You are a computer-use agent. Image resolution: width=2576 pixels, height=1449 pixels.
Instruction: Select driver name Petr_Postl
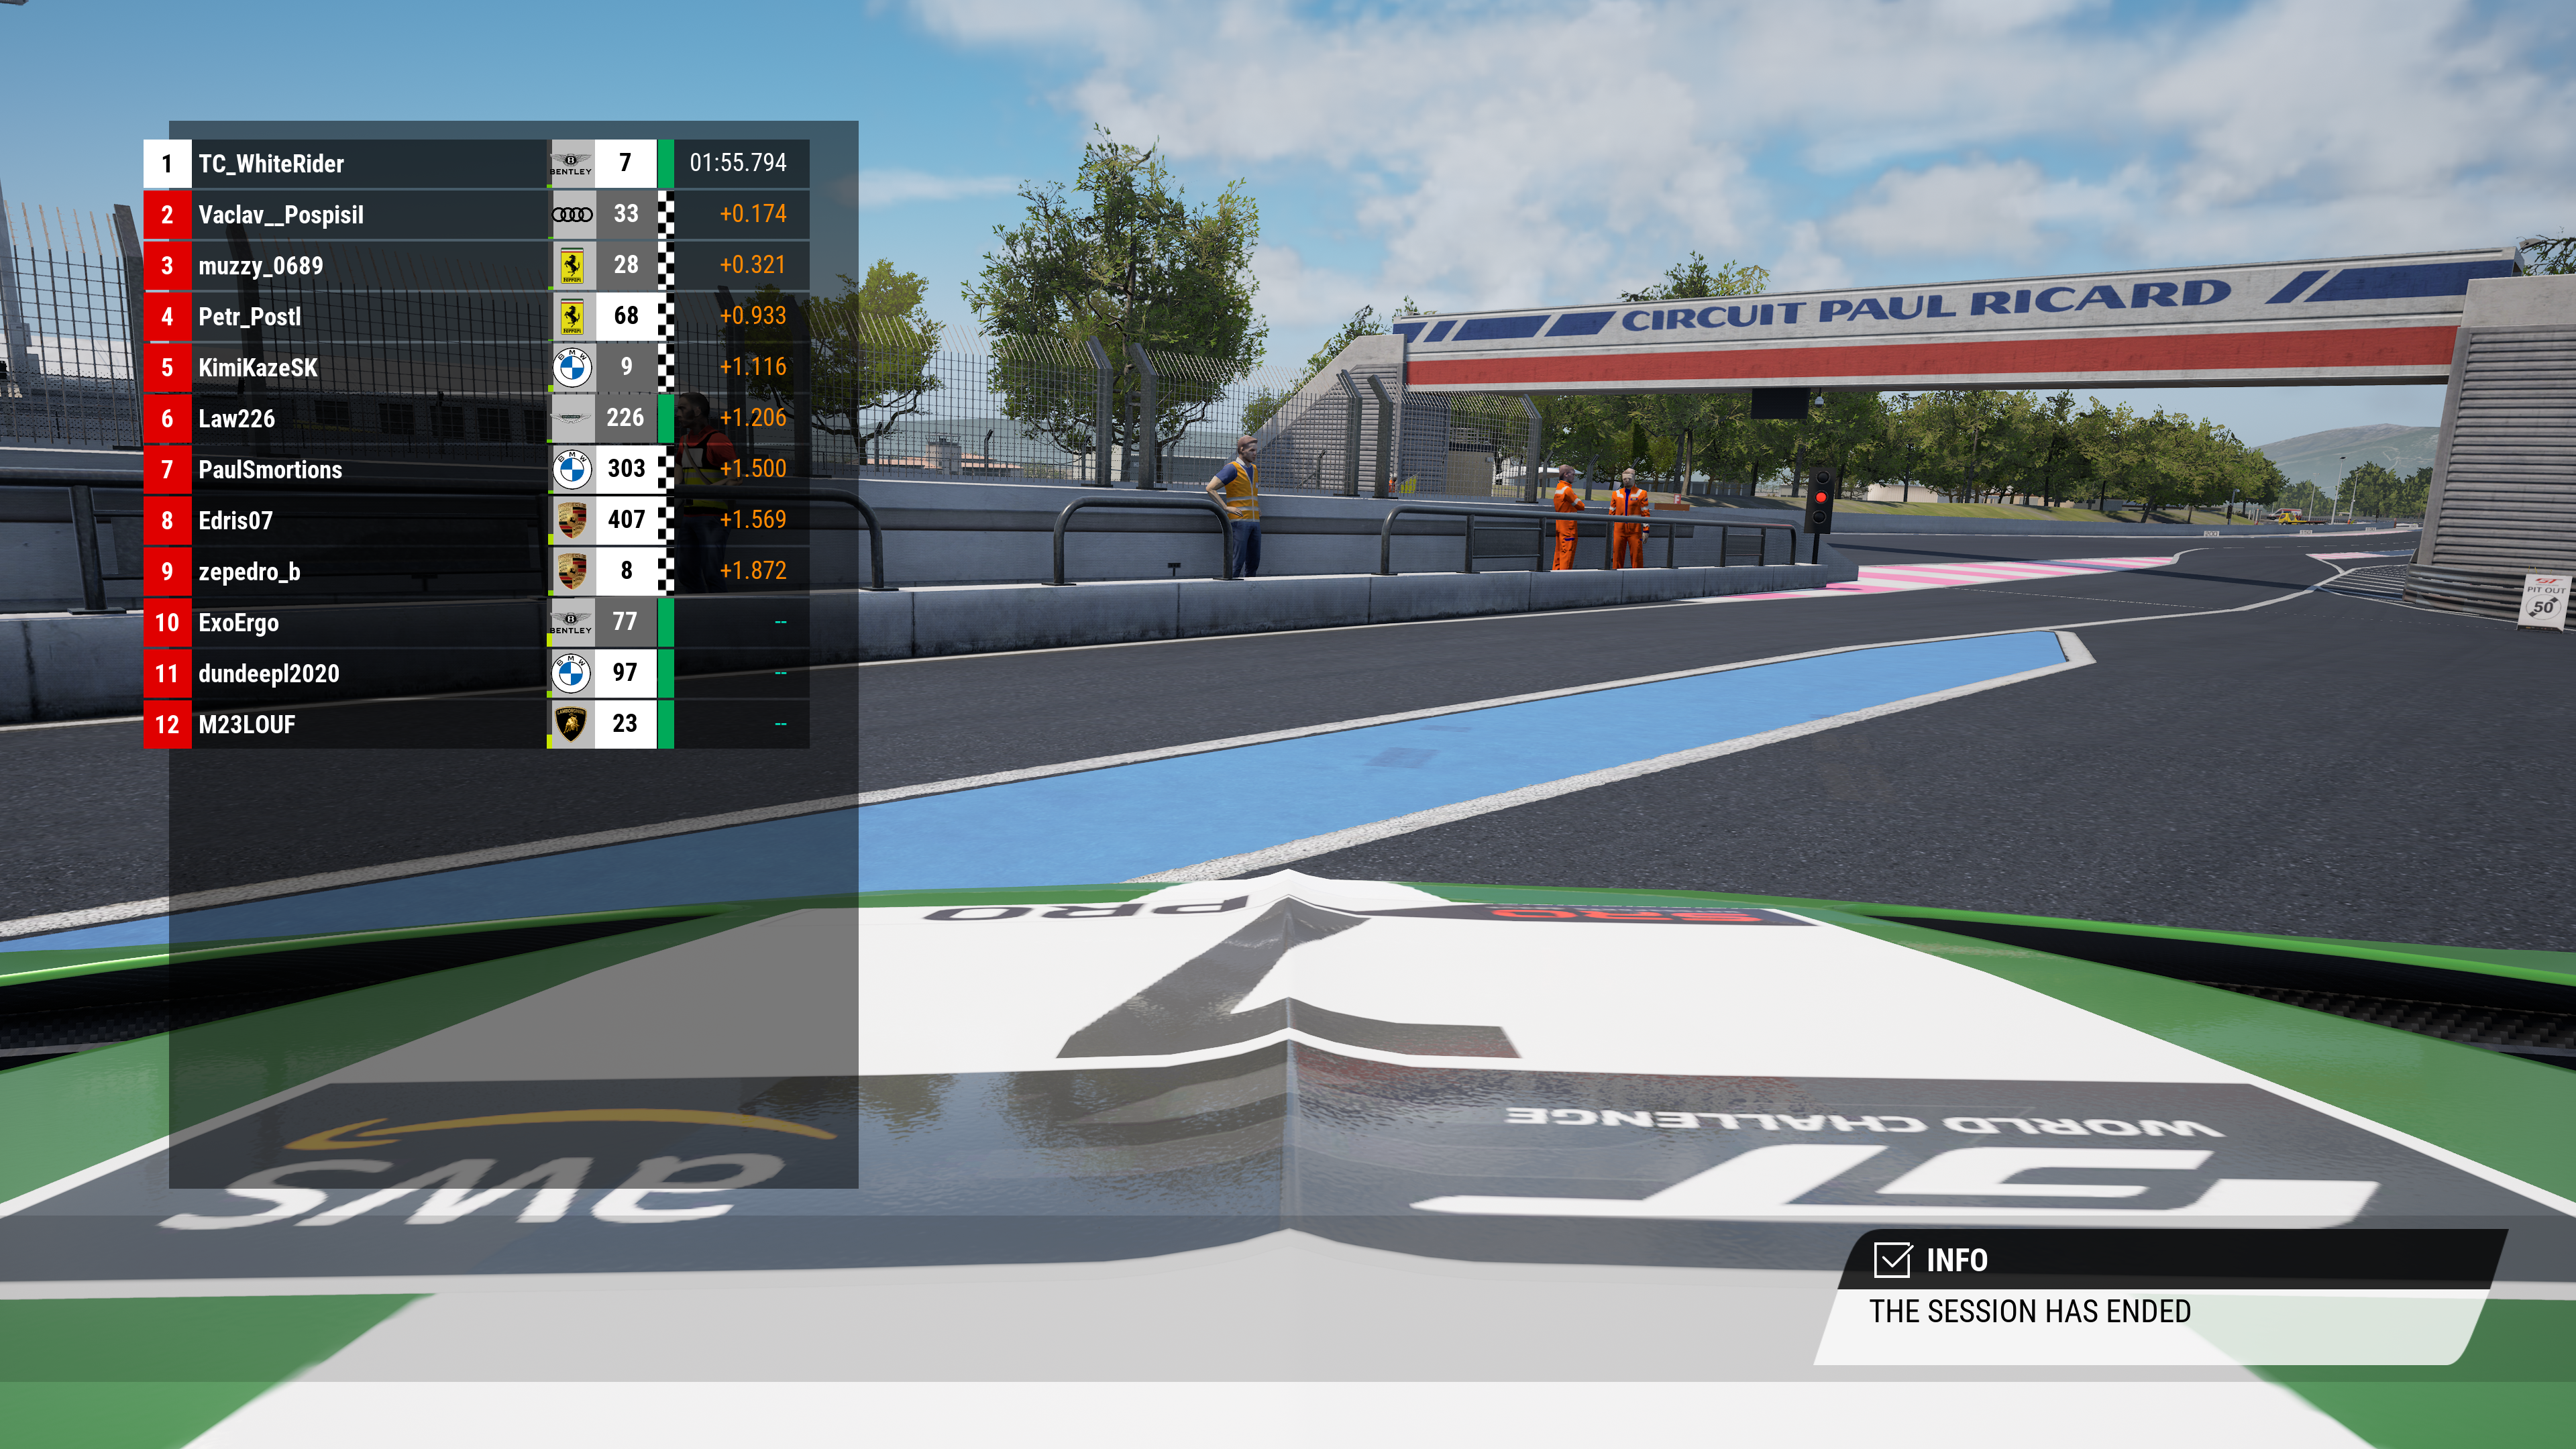(250, 317)
